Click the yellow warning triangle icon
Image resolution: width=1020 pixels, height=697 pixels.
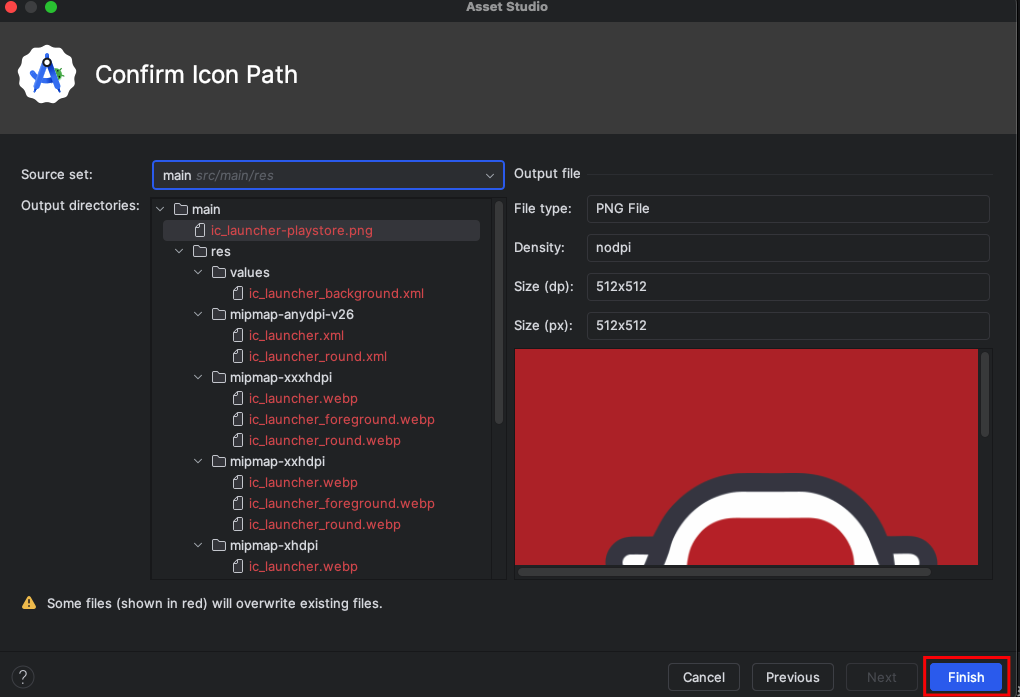(29, 603)
